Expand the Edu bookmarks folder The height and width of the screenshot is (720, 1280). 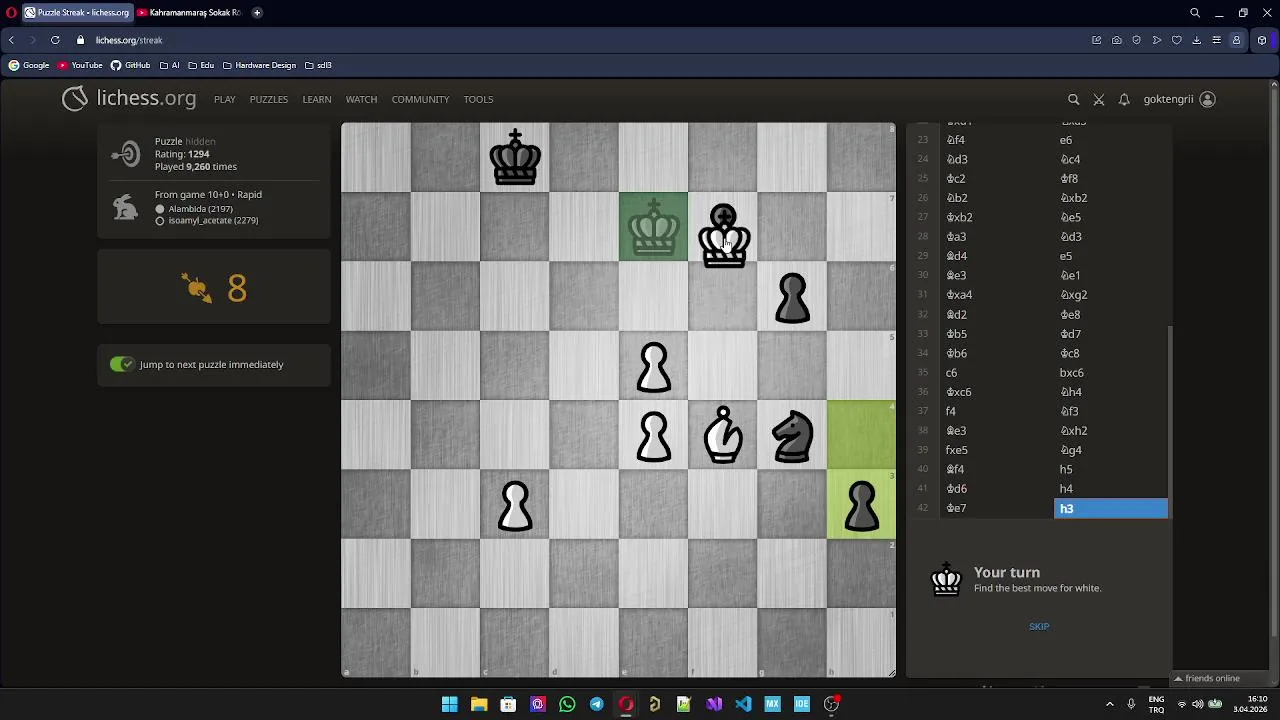201,65
